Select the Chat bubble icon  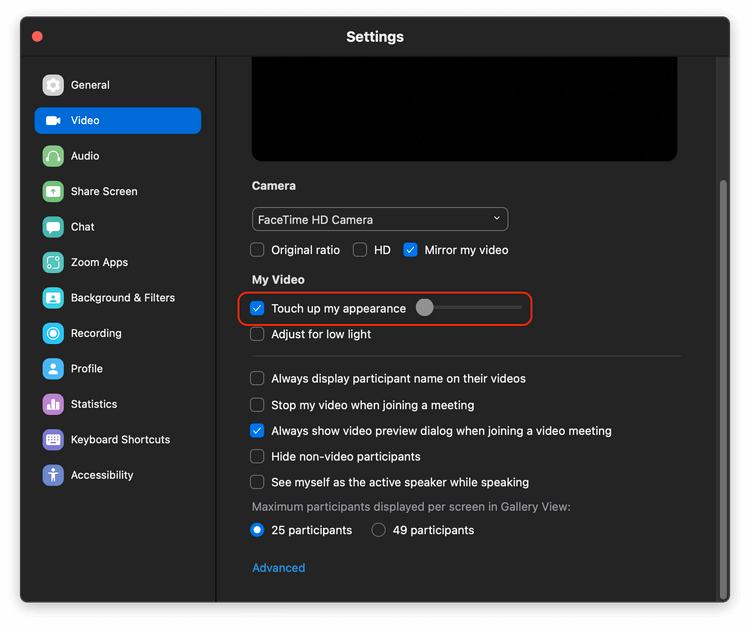click(x=53, y=227)
